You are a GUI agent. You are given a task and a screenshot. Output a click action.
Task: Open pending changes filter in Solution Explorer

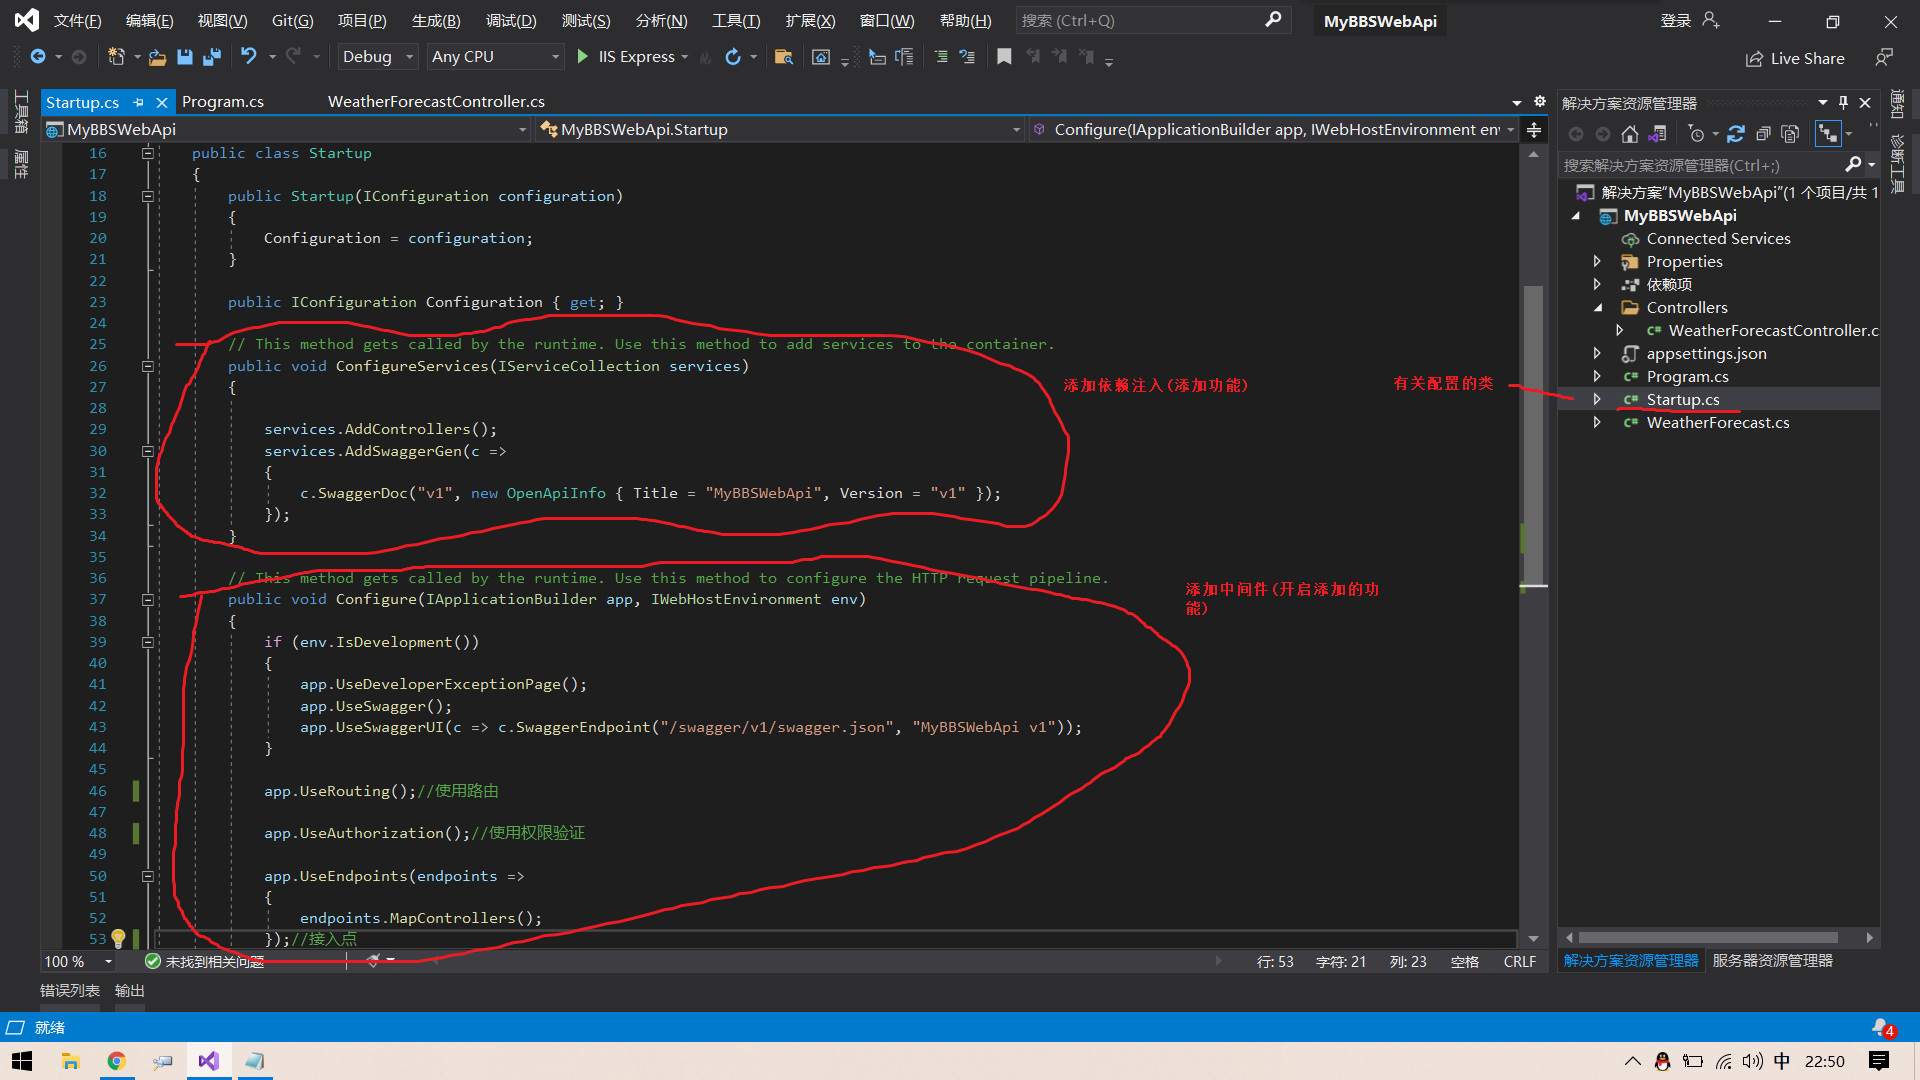tap(1697, 134)
